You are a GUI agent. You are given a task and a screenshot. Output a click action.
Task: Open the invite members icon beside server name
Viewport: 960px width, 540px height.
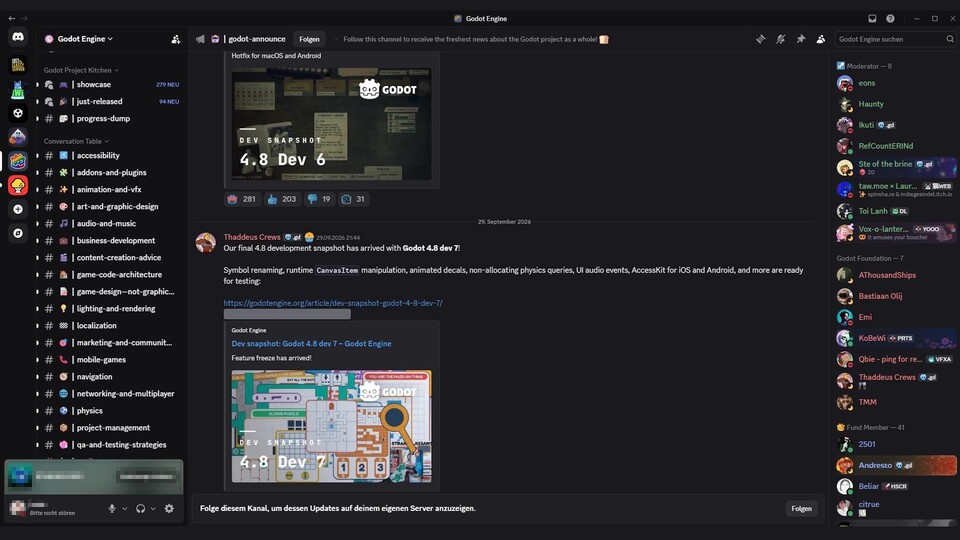coord(176,39)
